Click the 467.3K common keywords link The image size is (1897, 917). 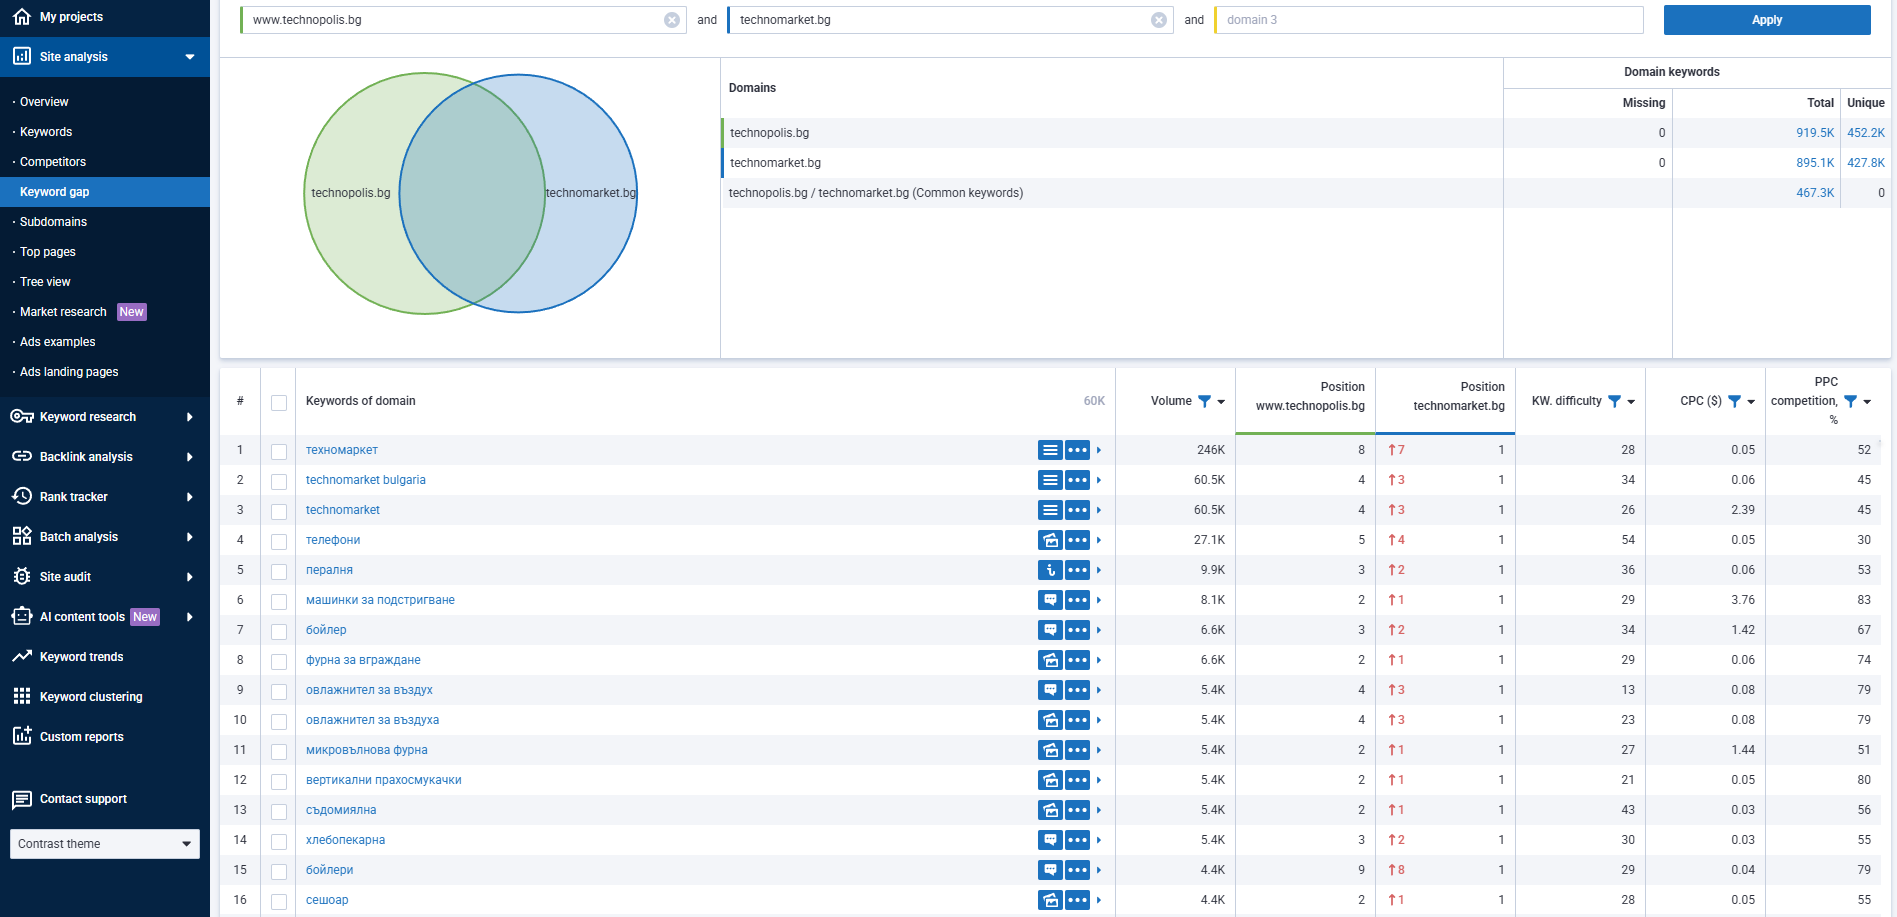coord(1815,193)
